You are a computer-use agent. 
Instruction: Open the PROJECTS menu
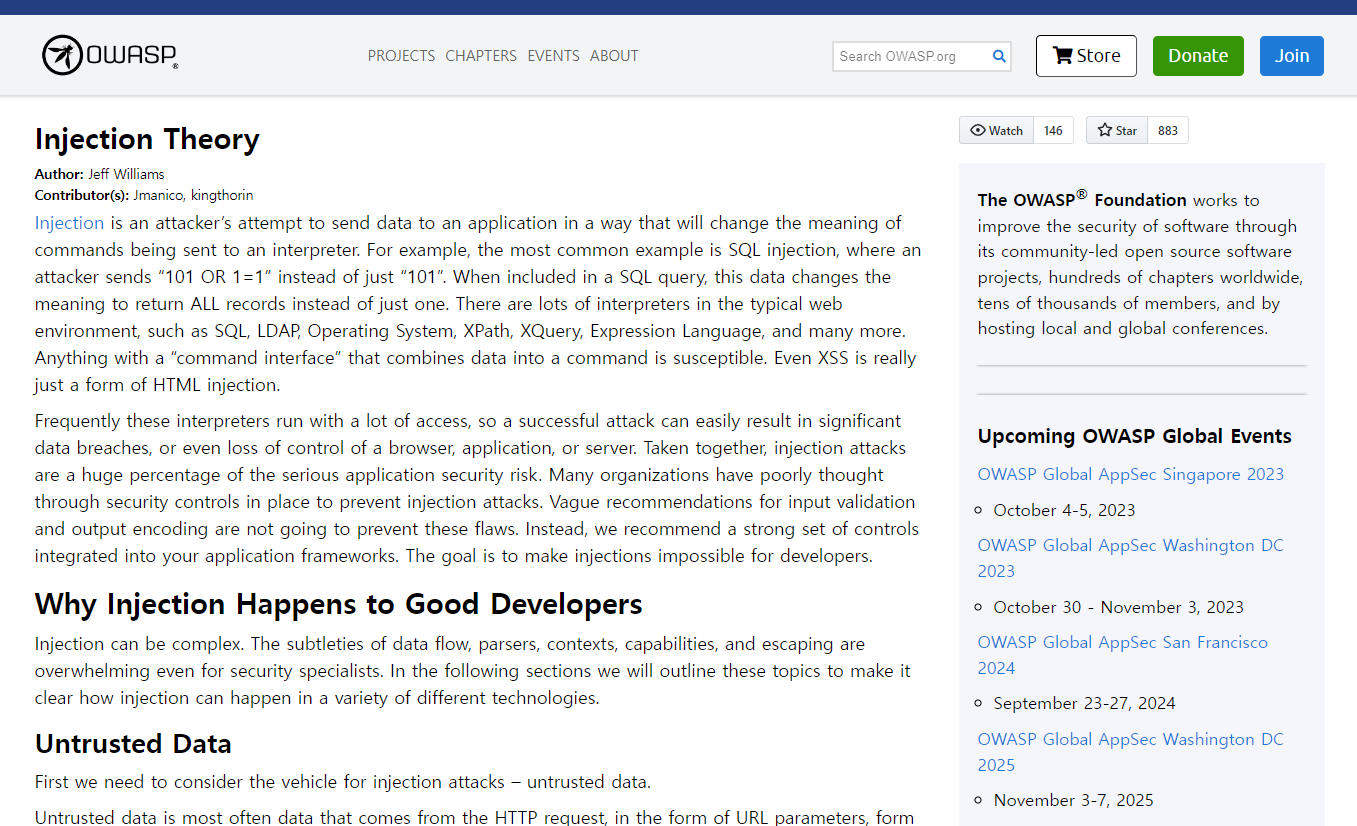[x=401, y=56]
